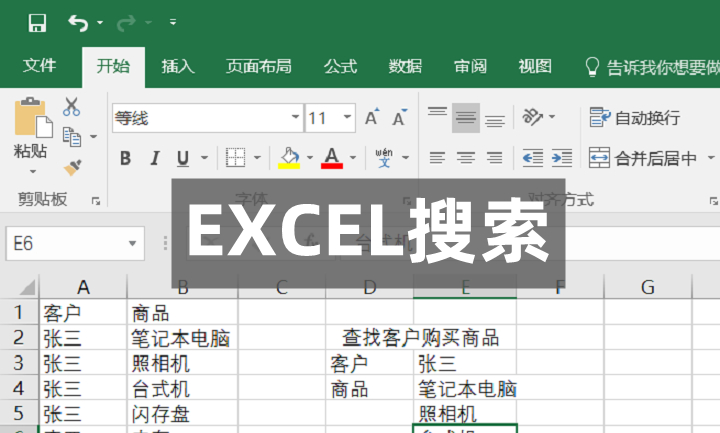Screen dimensions: 720x433
Task: Select Center horizontal alignment icon
Action: tap(466, 158)
